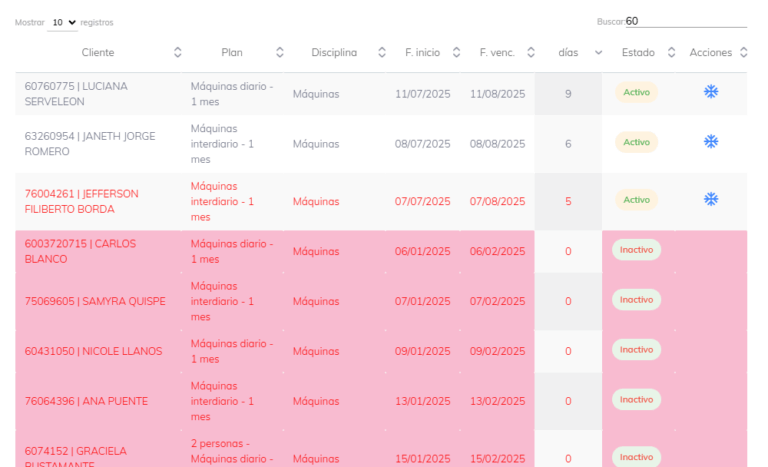This screenshot has height=467, width=768.
Task: Open the records-per-page dropdown showing 10
Action: (62, 22)
